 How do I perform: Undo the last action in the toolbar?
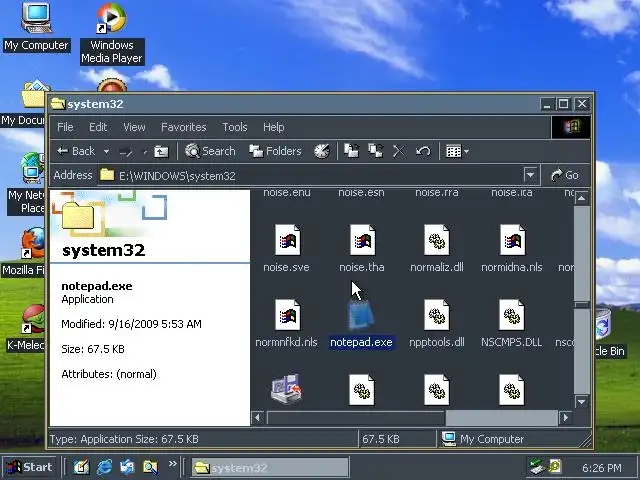pyautogui.click(x=423, y=151)
